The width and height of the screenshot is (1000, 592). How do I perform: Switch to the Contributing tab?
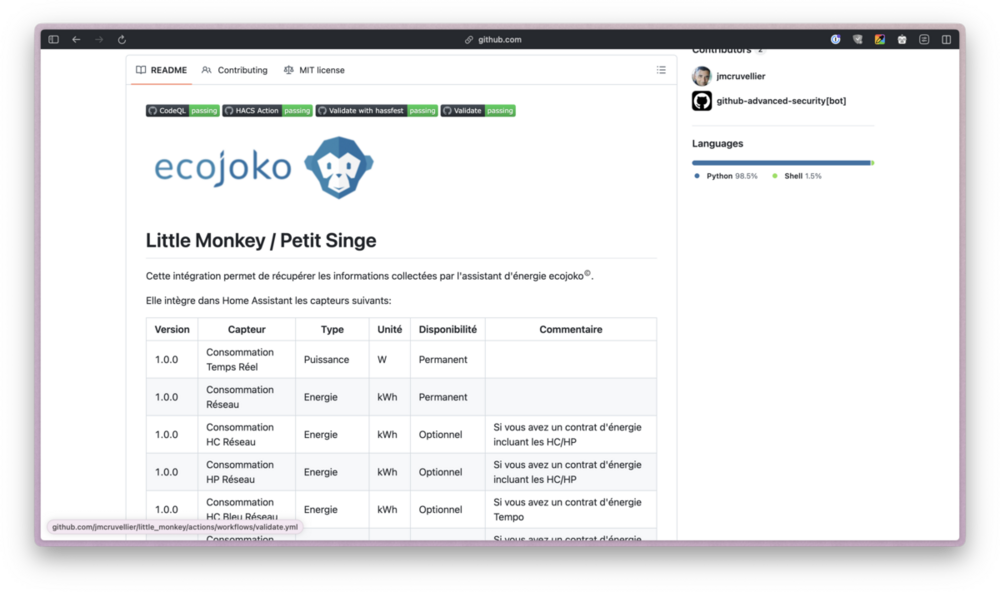pos(235,70)
